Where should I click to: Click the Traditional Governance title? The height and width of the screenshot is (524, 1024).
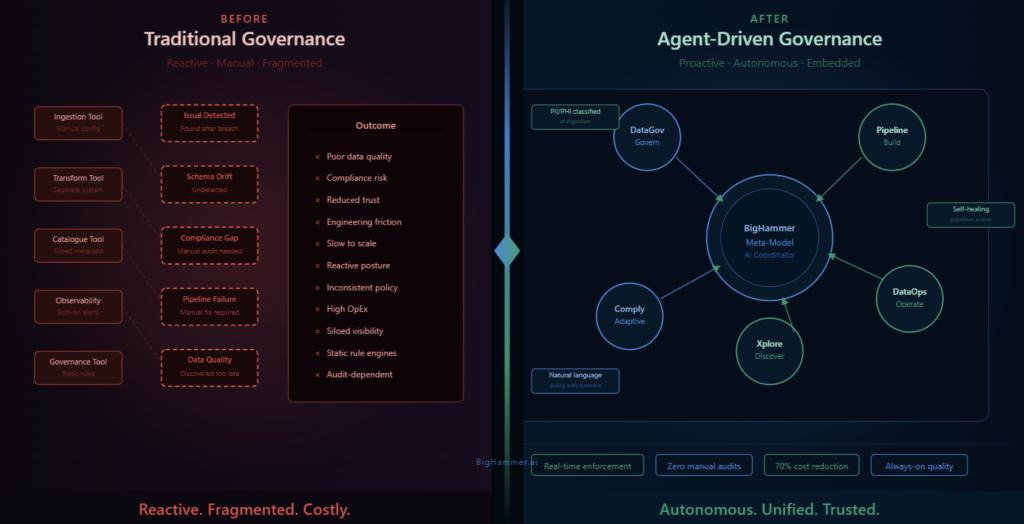click(244, 39)
